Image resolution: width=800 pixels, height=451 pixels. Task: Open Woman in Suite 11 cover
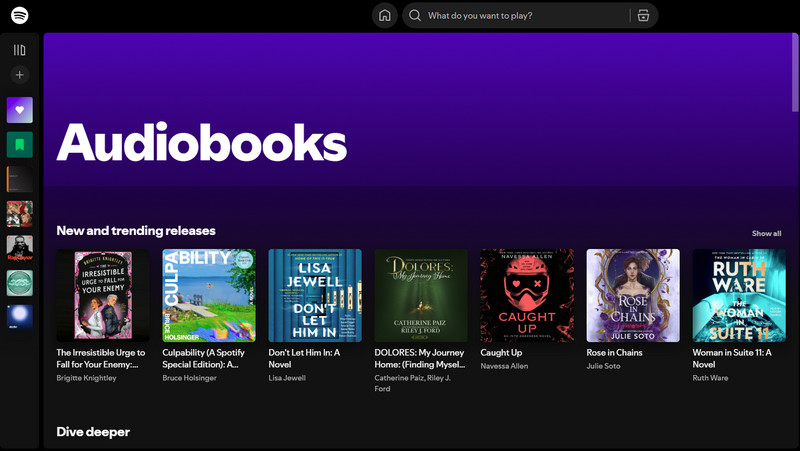tap(739, 295)
